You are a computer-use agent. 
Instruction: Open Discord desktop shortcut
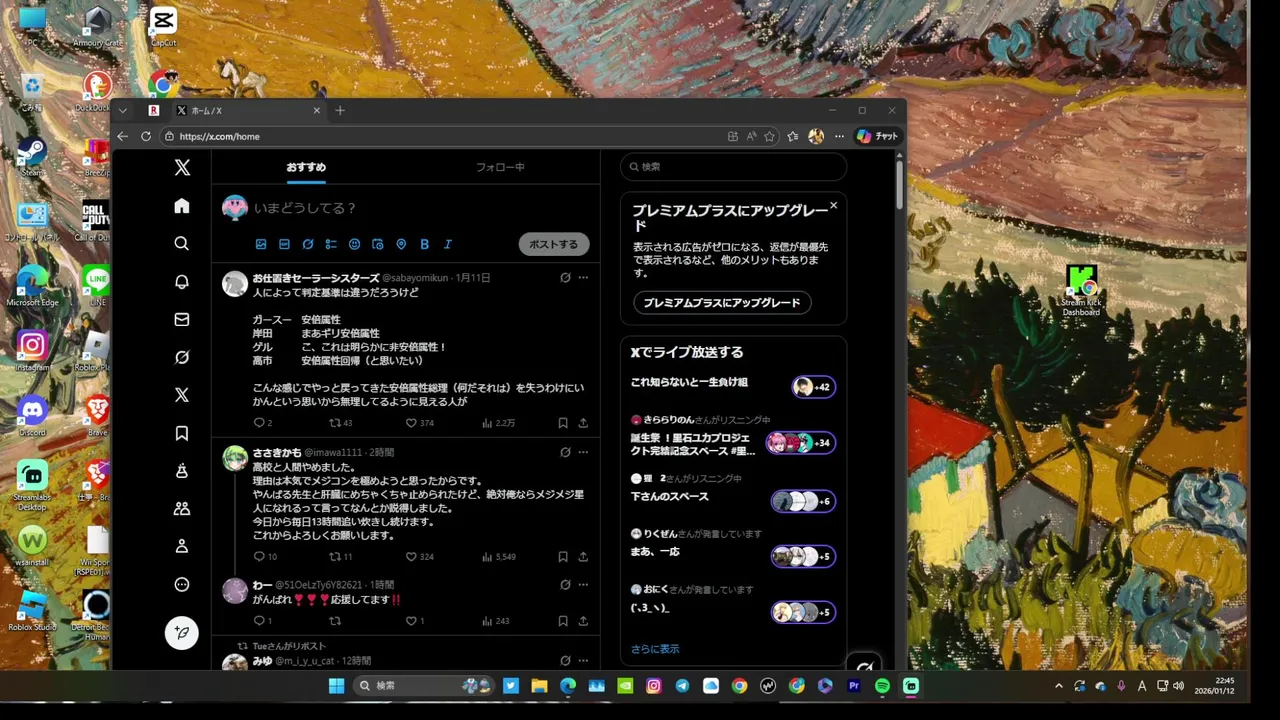coord(32,415)
